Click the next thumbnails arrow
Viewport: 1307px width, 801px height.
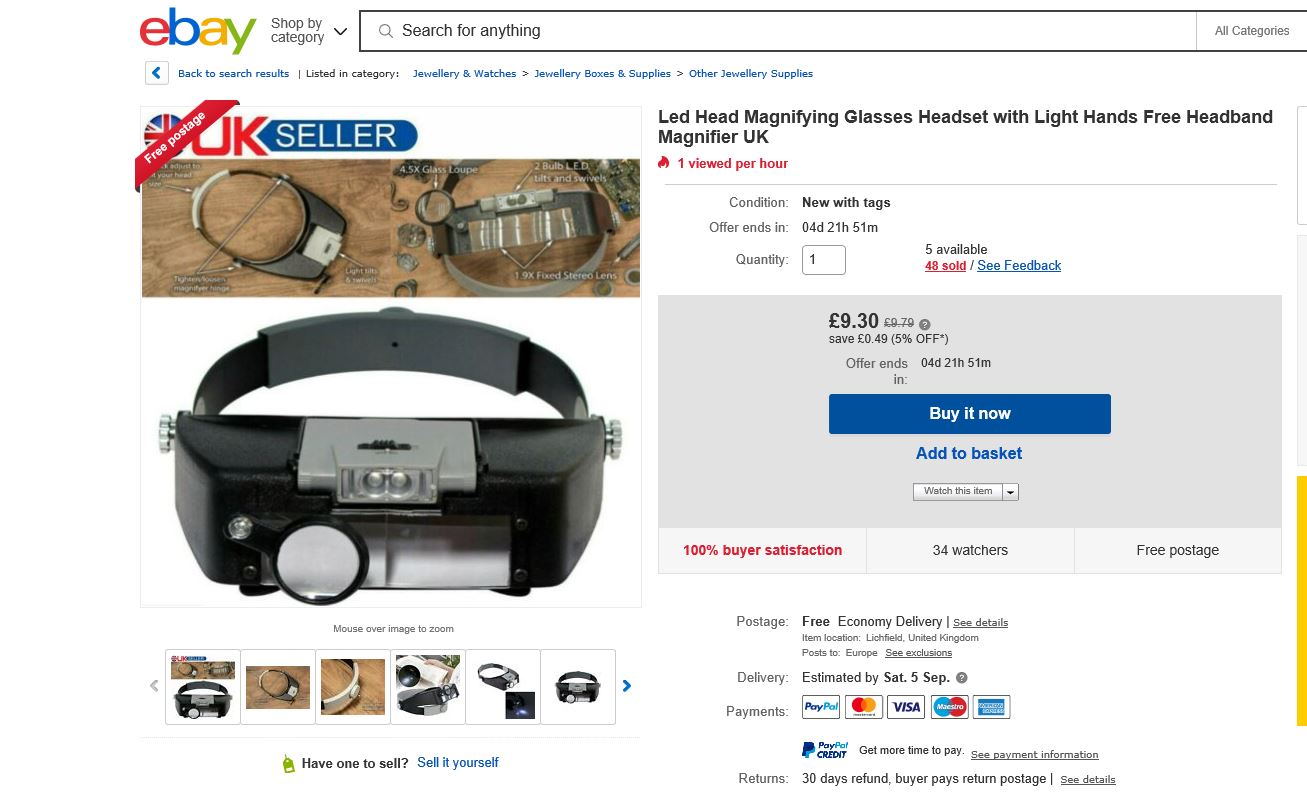coord(627,686)
